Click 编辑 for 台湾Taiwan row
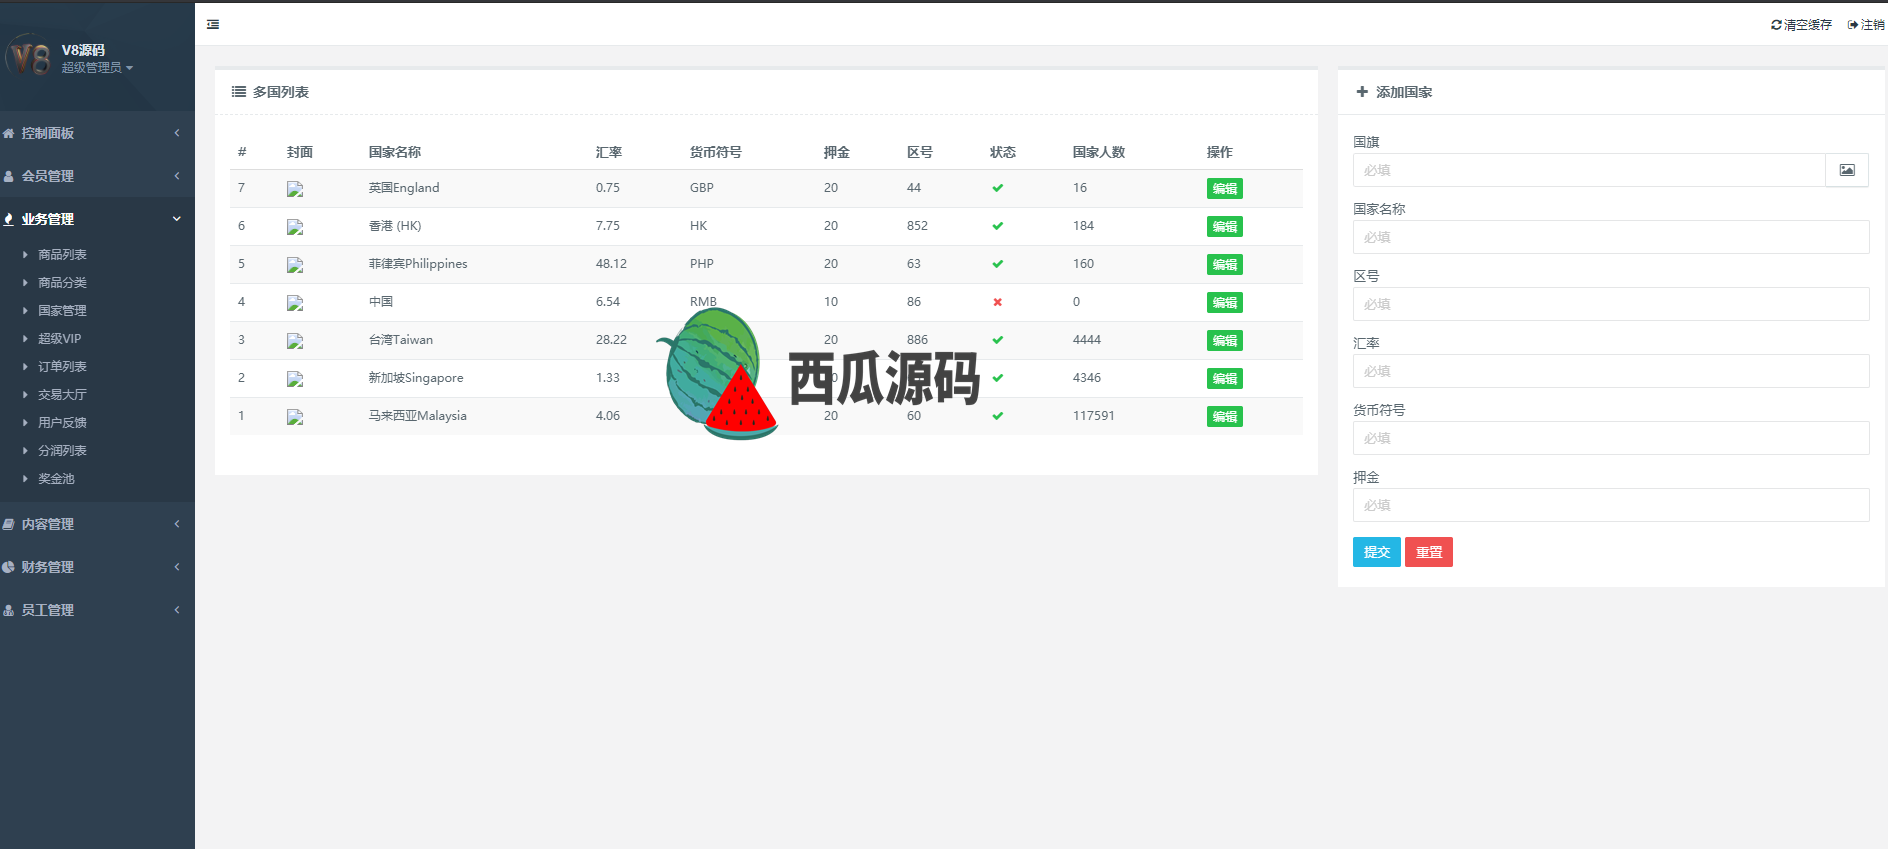Screen dimensions: 1888x849 (1224, 340)
